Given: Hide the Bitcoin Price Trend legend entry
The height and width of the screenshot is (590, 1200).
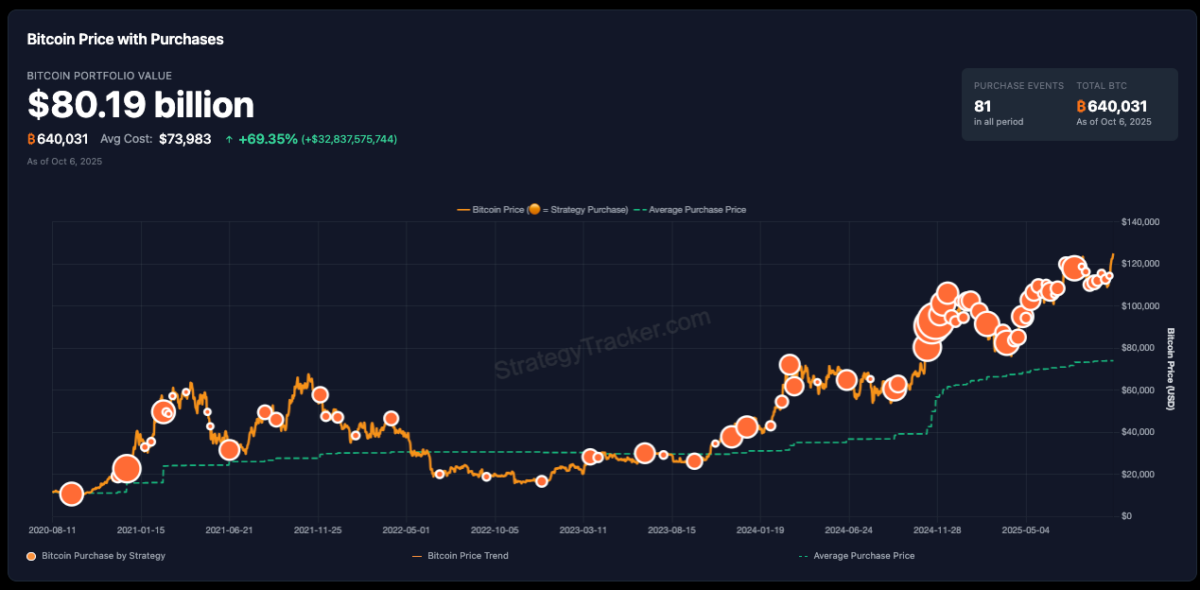Looking at the screenshot, I should pos(467,556).
